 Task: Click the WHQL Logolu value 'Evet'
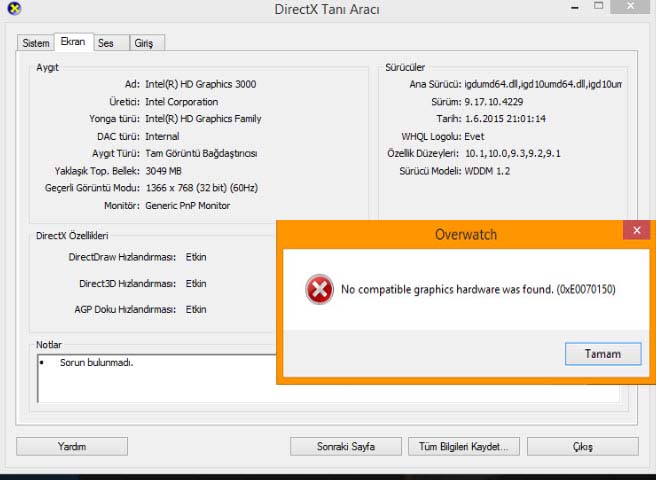point(474,136)
